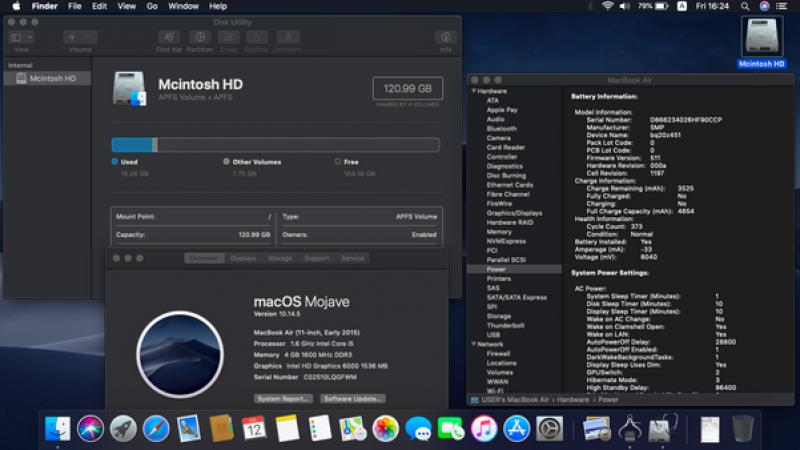Image resolution: width=800 pixels, height=450 pixels.
Task: Collapse the Hardware section in System Information
Action: click(x=473, y=91)
